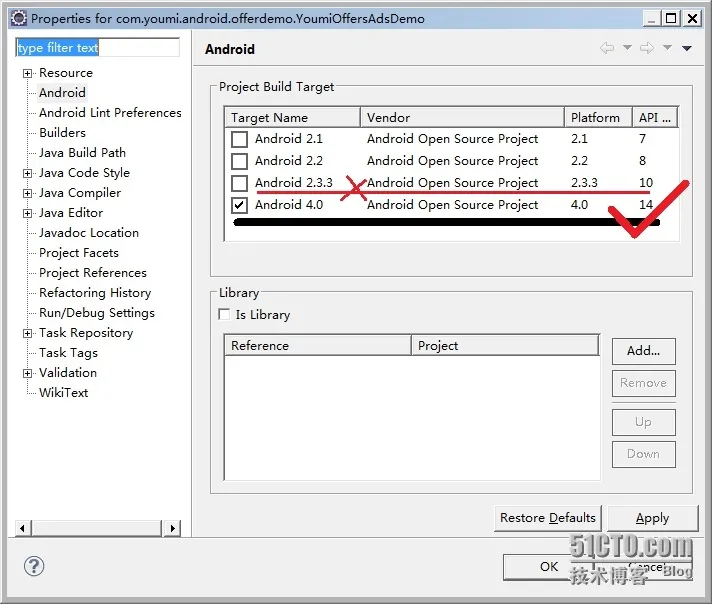
Task: Confirm with the OK button
Action: [x=549, y=567]
